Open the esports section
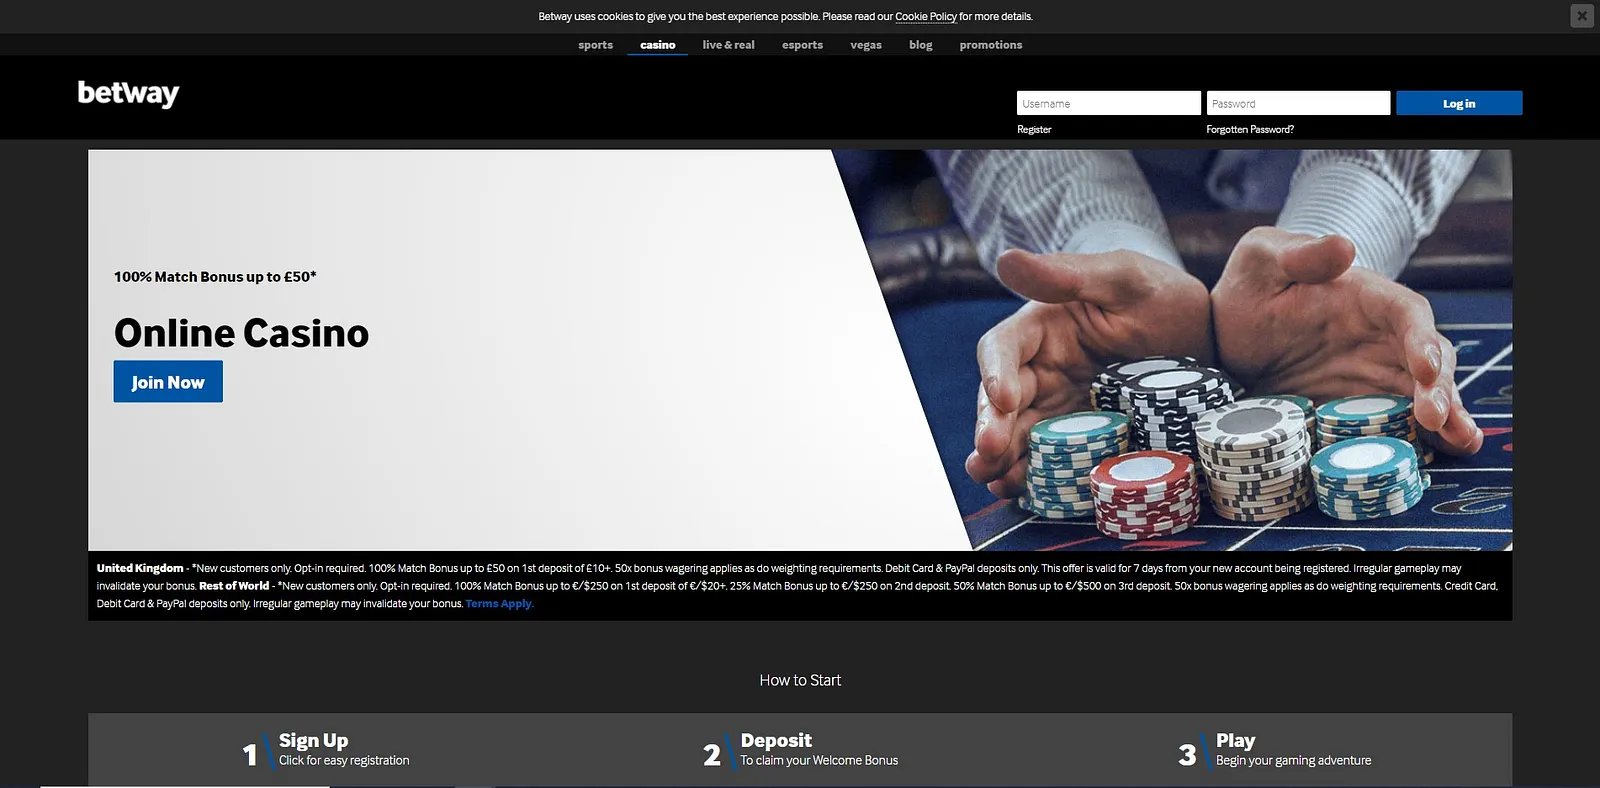The width and height of the screenshot is (1600, 788). pyautogui.click(x=802, y=45)
